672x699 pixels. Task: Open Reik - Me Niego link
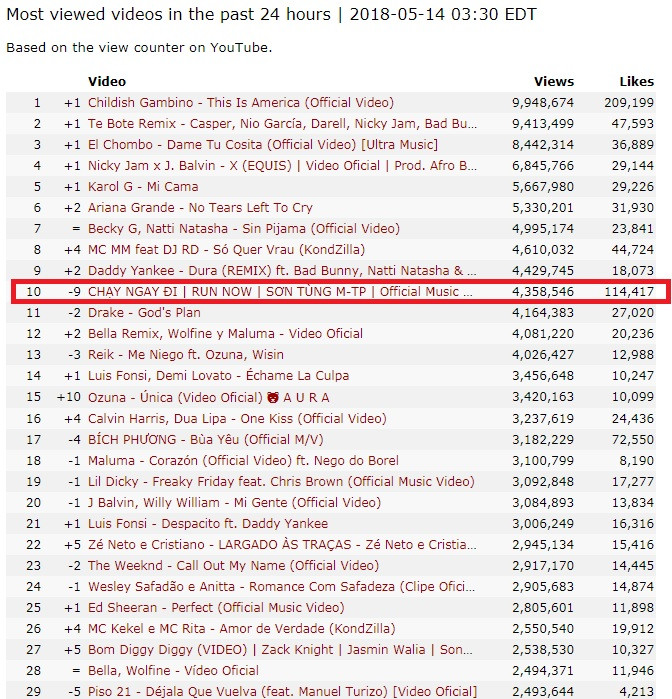click(x=186, y=354)
